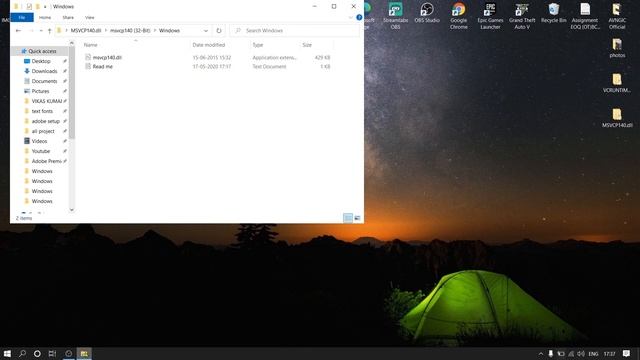This screenshot has height=360, width=640.
Task: Select the VCRUNTIM desktop archive icon
Action: coord(617,83)
